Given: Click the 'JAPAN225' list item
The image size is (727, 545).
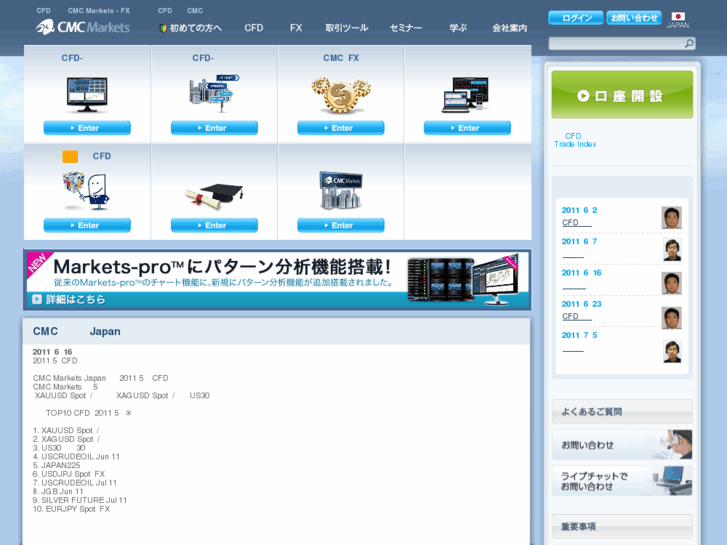Looking at the screenshot, I should pos(56,465).
